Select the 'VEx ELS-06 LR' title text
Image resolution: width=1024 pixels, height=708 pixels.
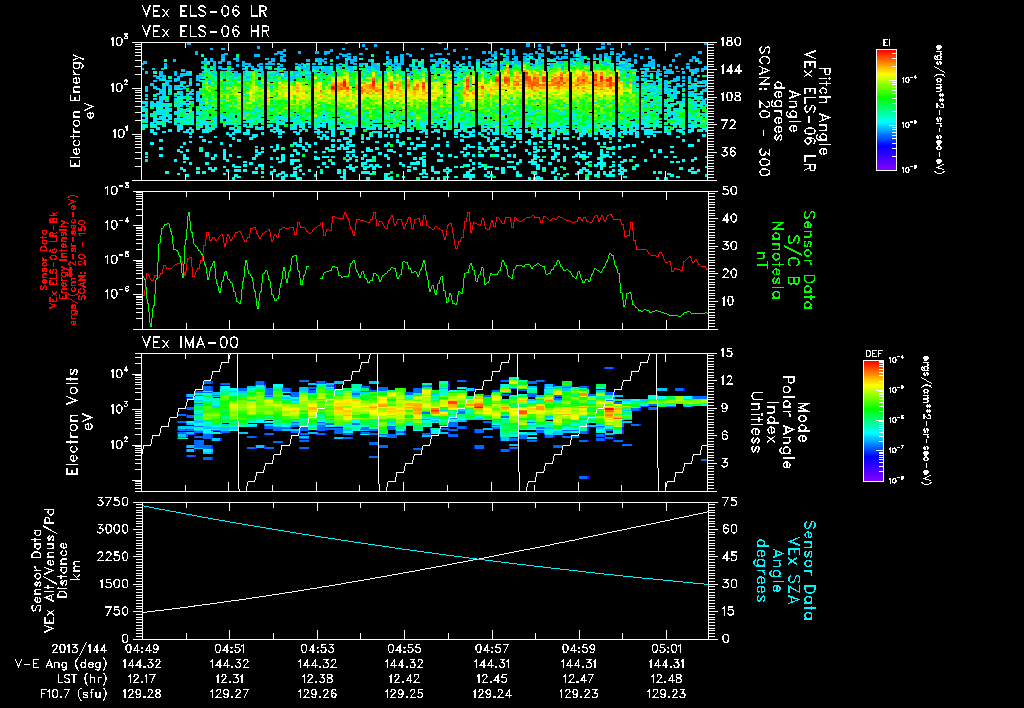[204, 12]
